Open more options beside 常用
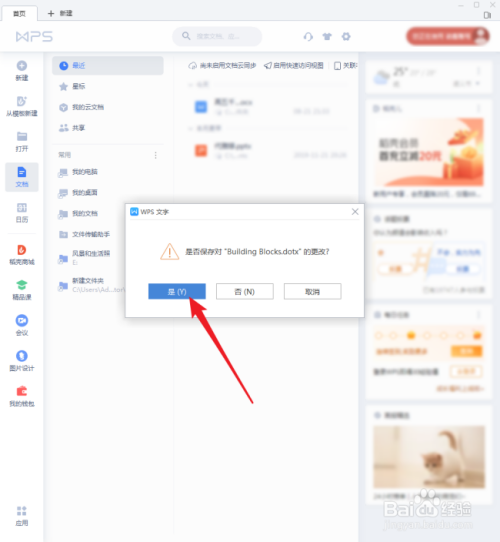 pyautogui.click(x=156, y=155)
